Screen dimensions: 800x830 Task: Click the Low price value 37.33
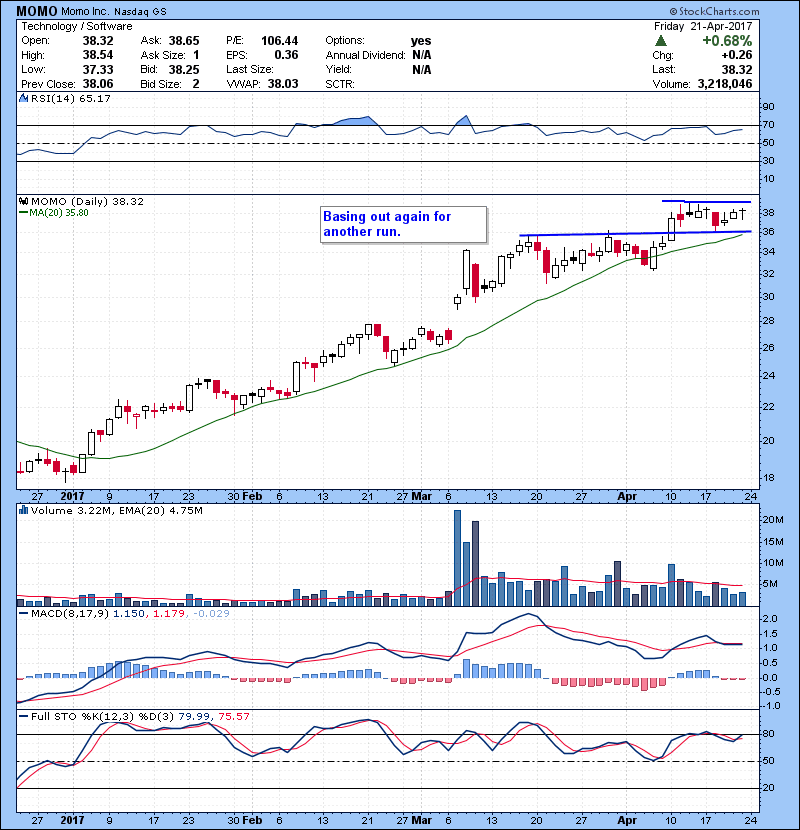click(x=98, y=69)
